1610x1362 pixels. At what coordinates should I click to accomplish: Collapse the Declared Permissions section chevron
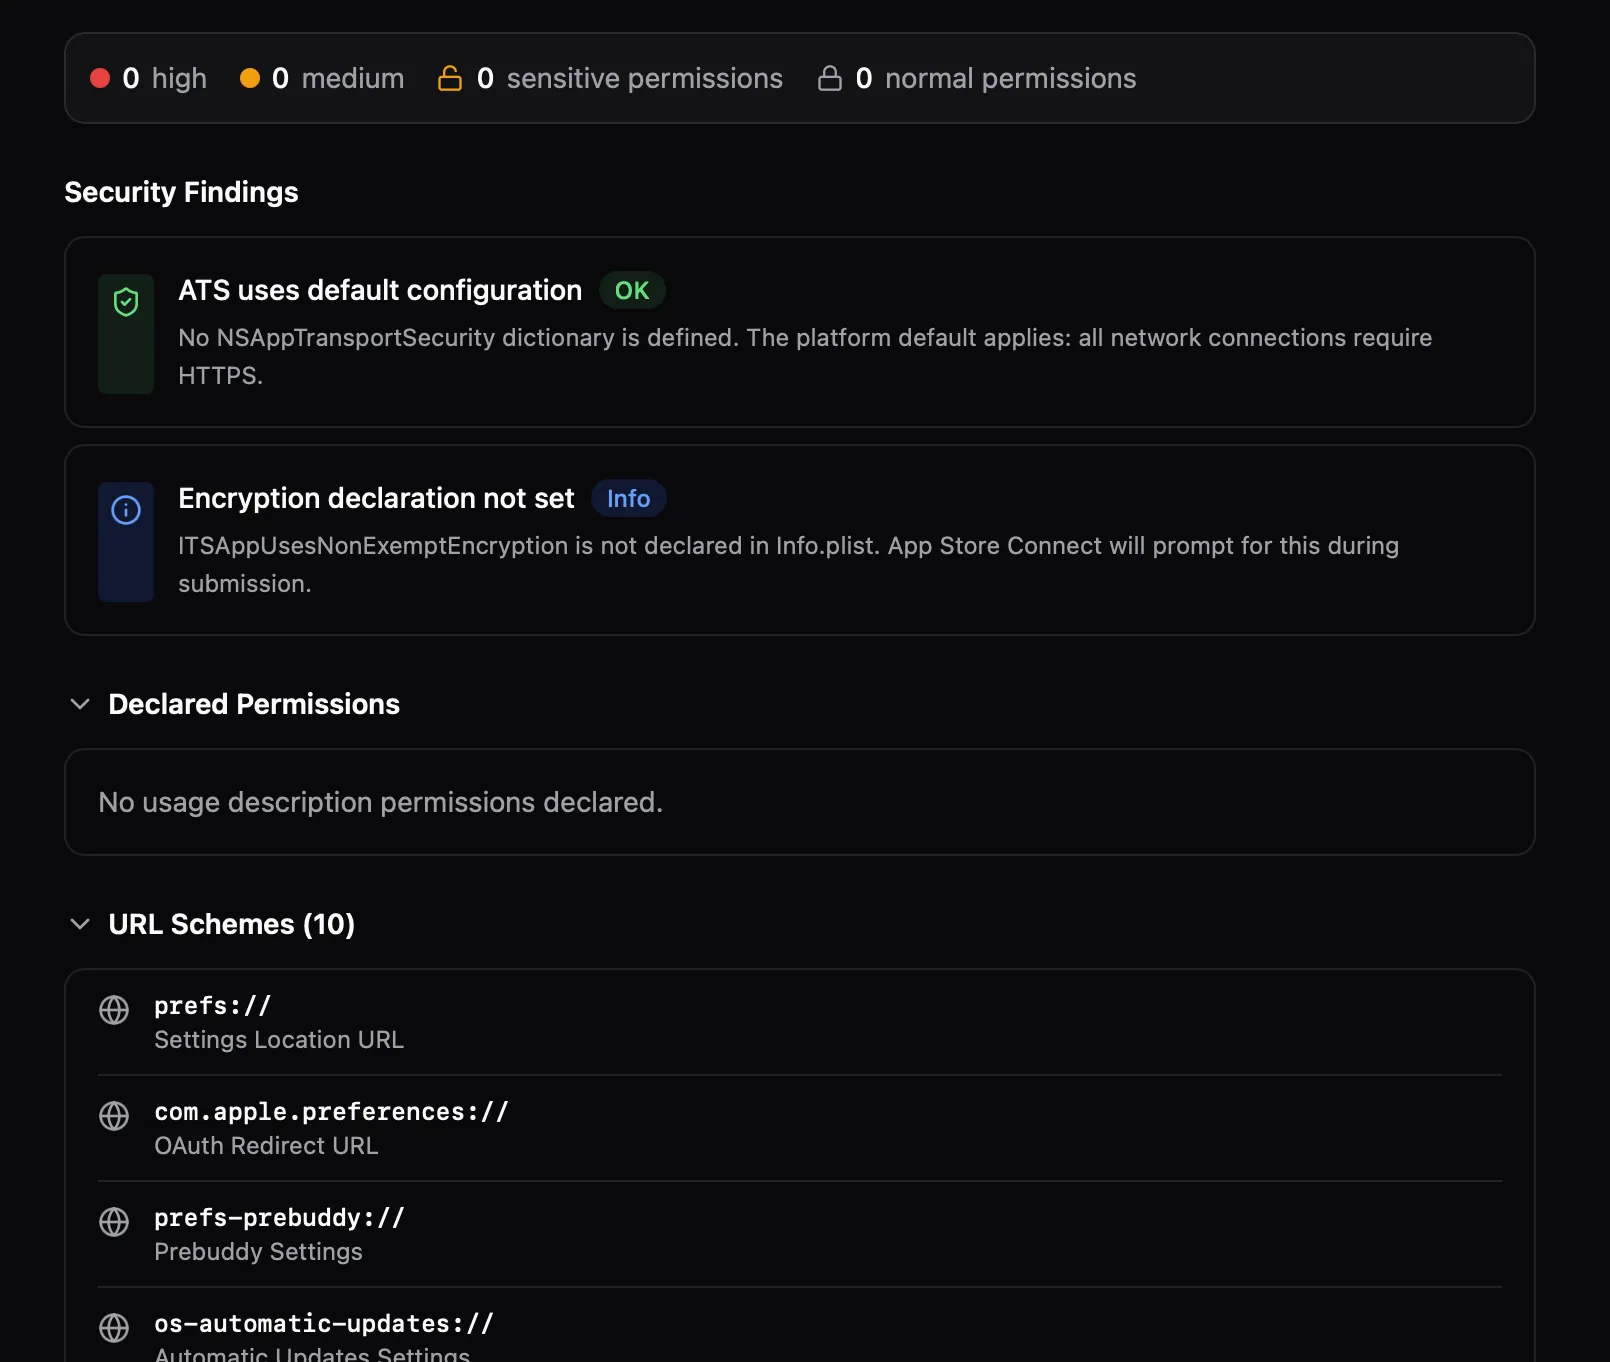[80, 704]
